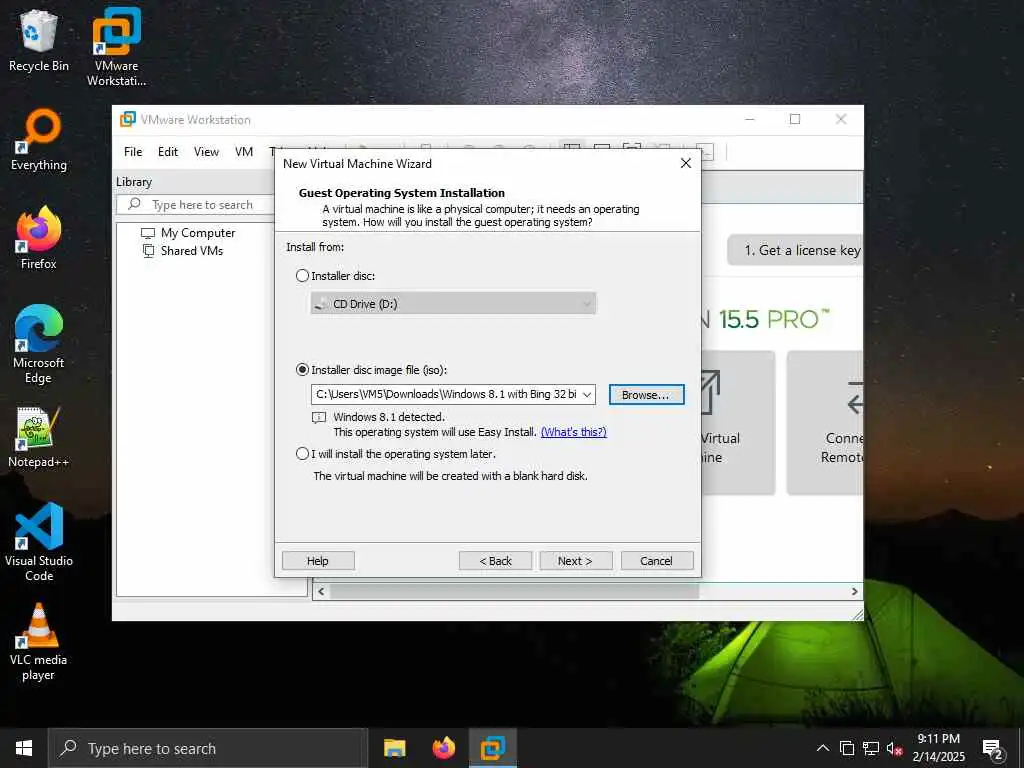Open the CD Drive (D:) dropdown
The height and width of the screenshot is (768, 1024).
tap(453, 304)
